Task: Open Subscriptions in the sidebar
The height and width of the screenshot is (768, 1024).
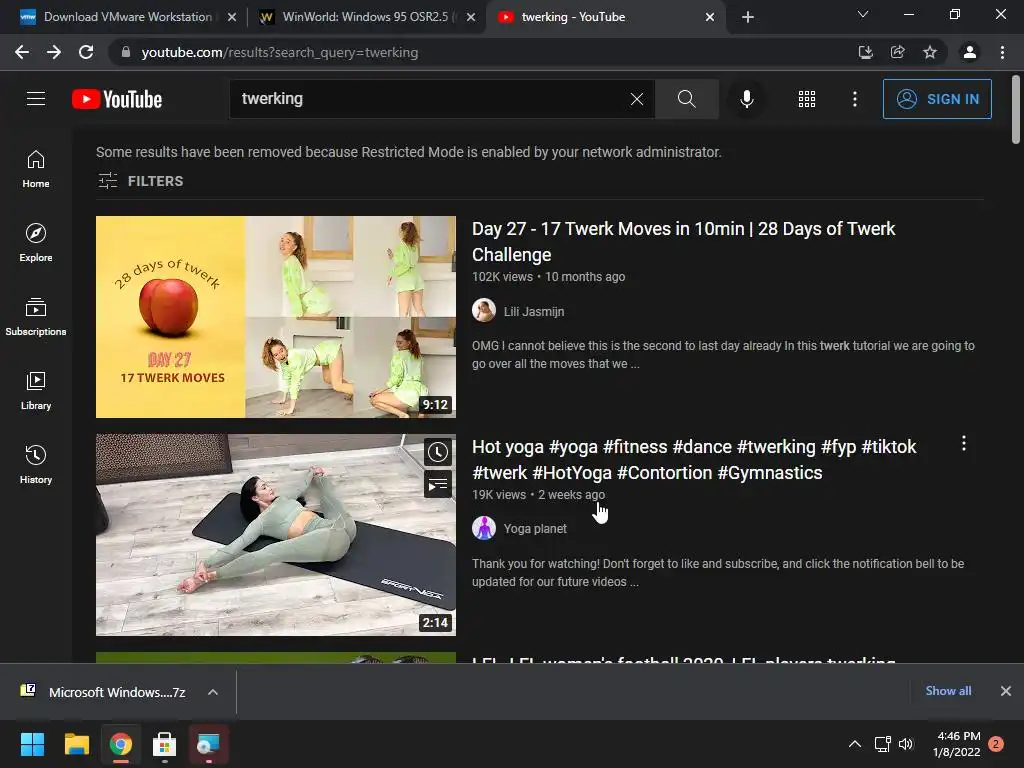Action: [36, 317]
